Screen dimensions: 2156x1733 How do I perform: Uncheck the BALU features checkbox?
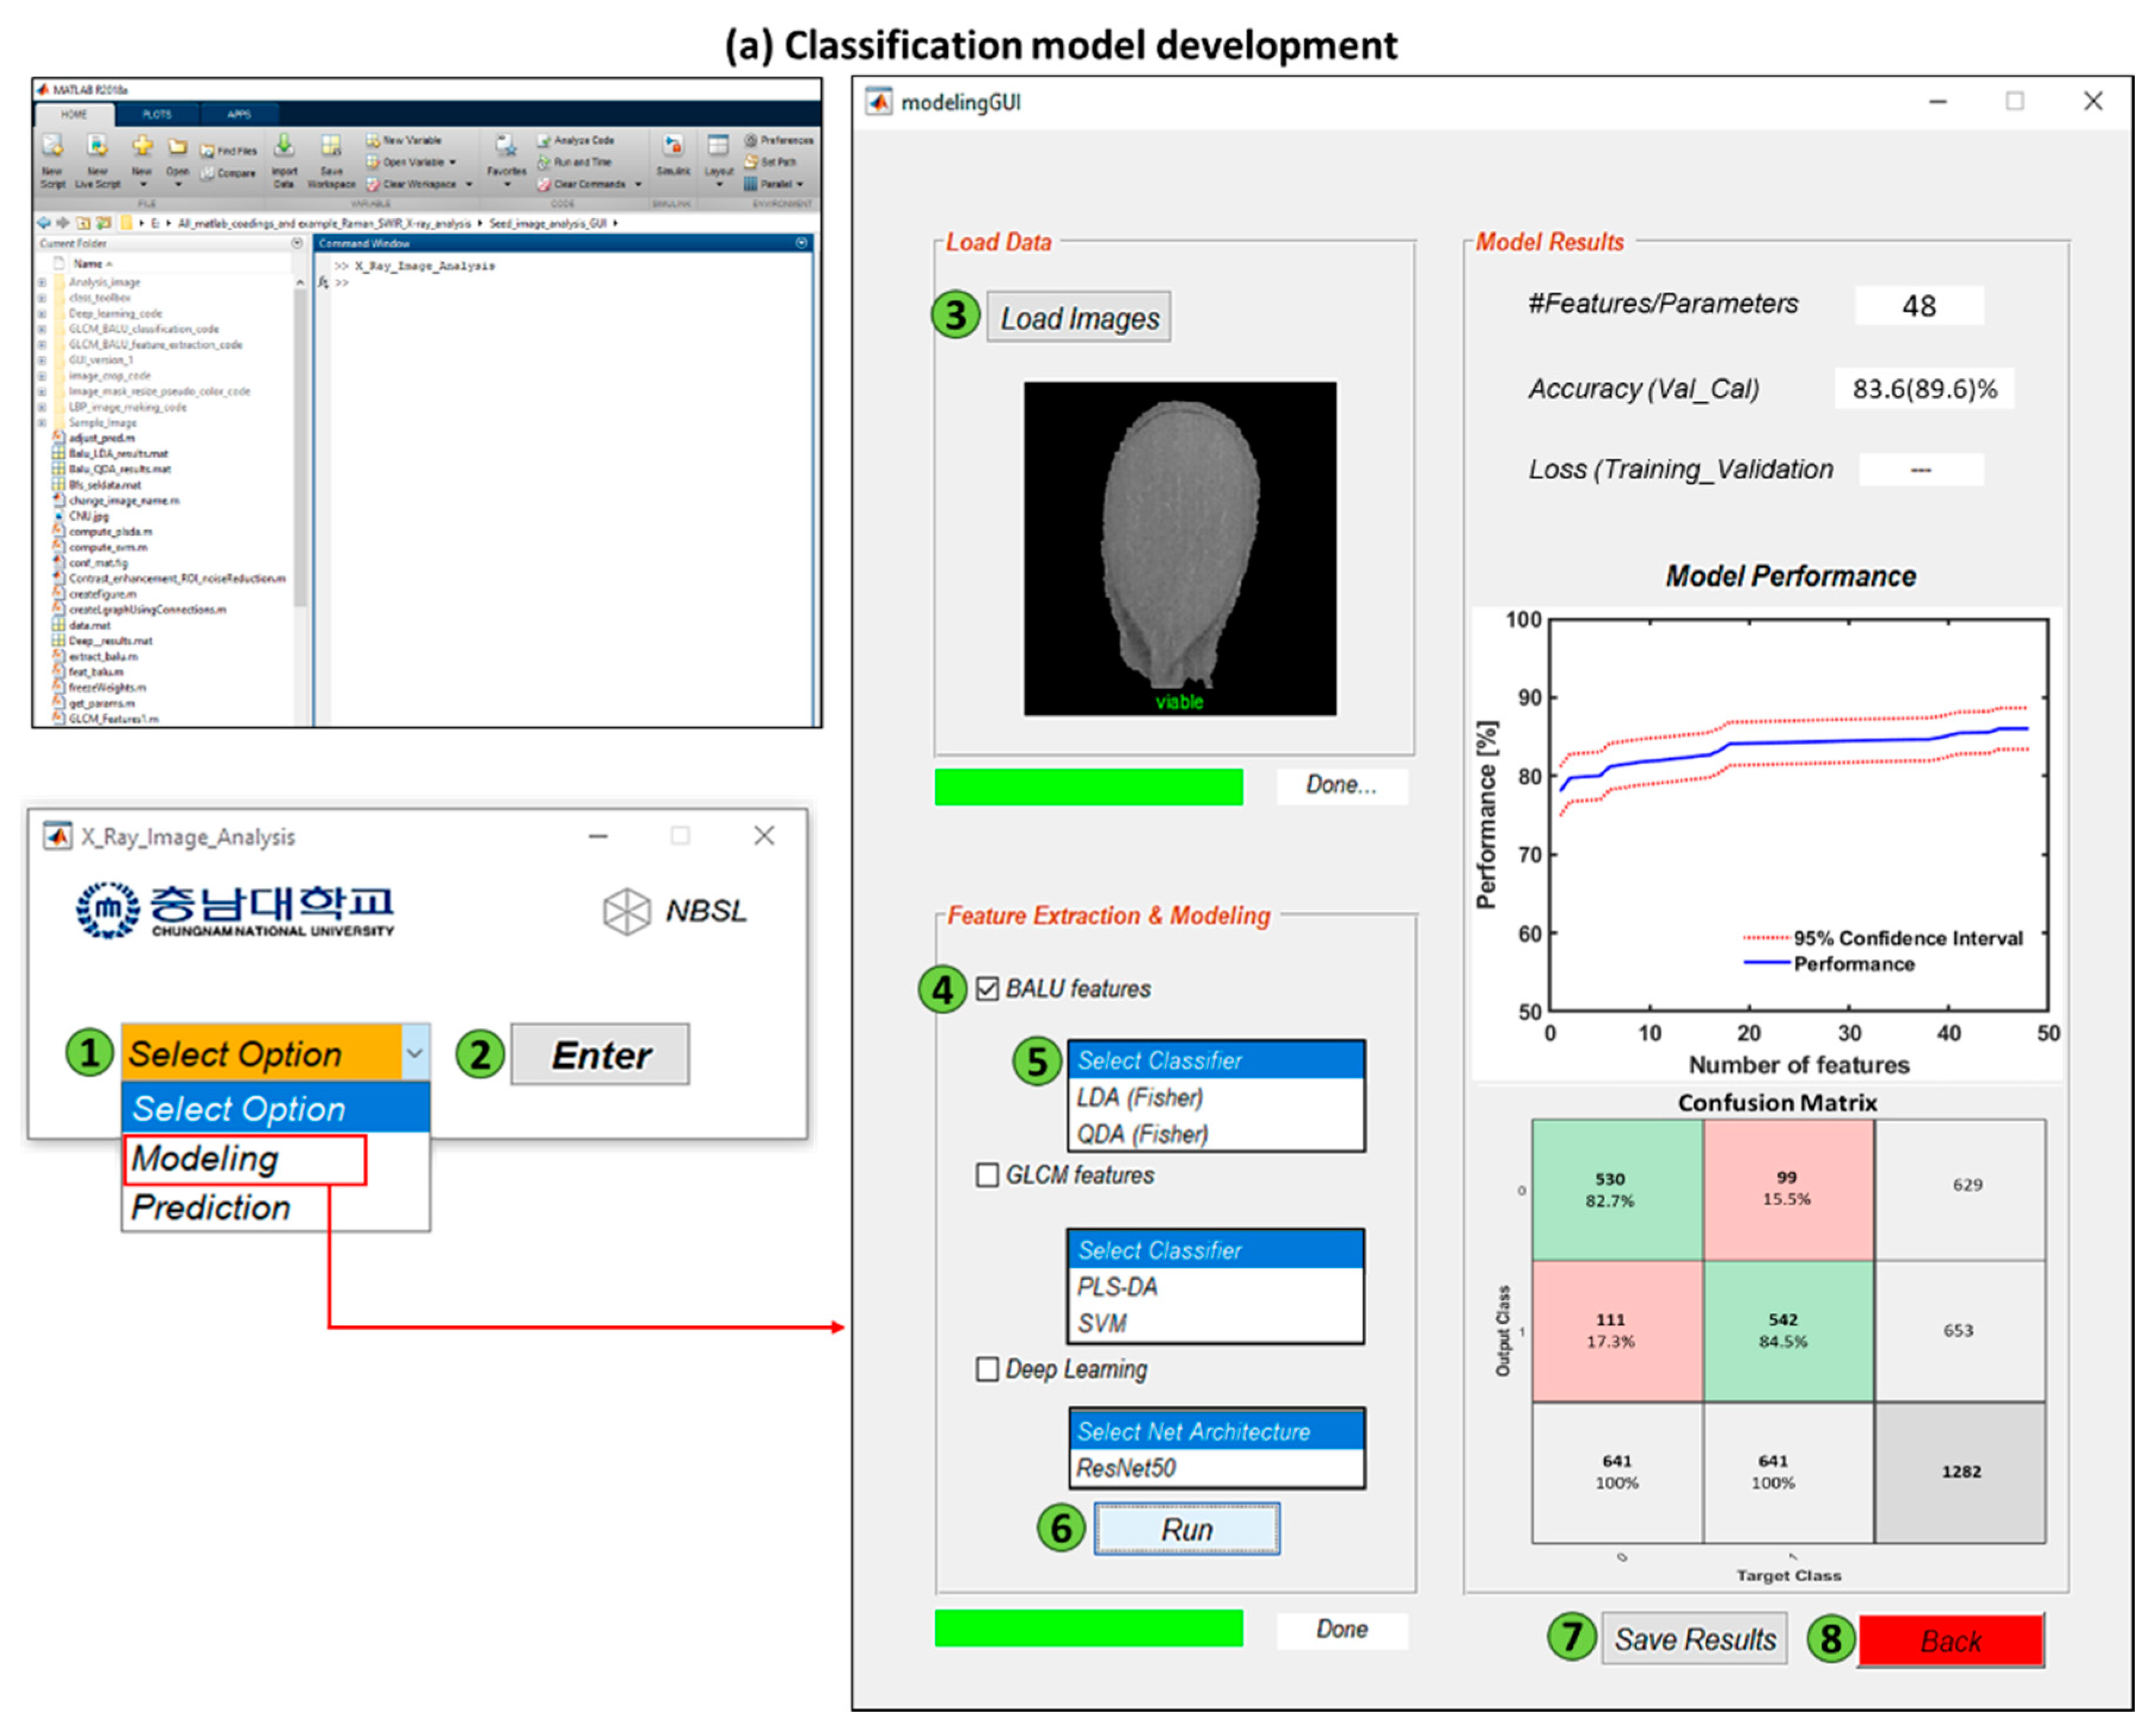click(987, 989)
